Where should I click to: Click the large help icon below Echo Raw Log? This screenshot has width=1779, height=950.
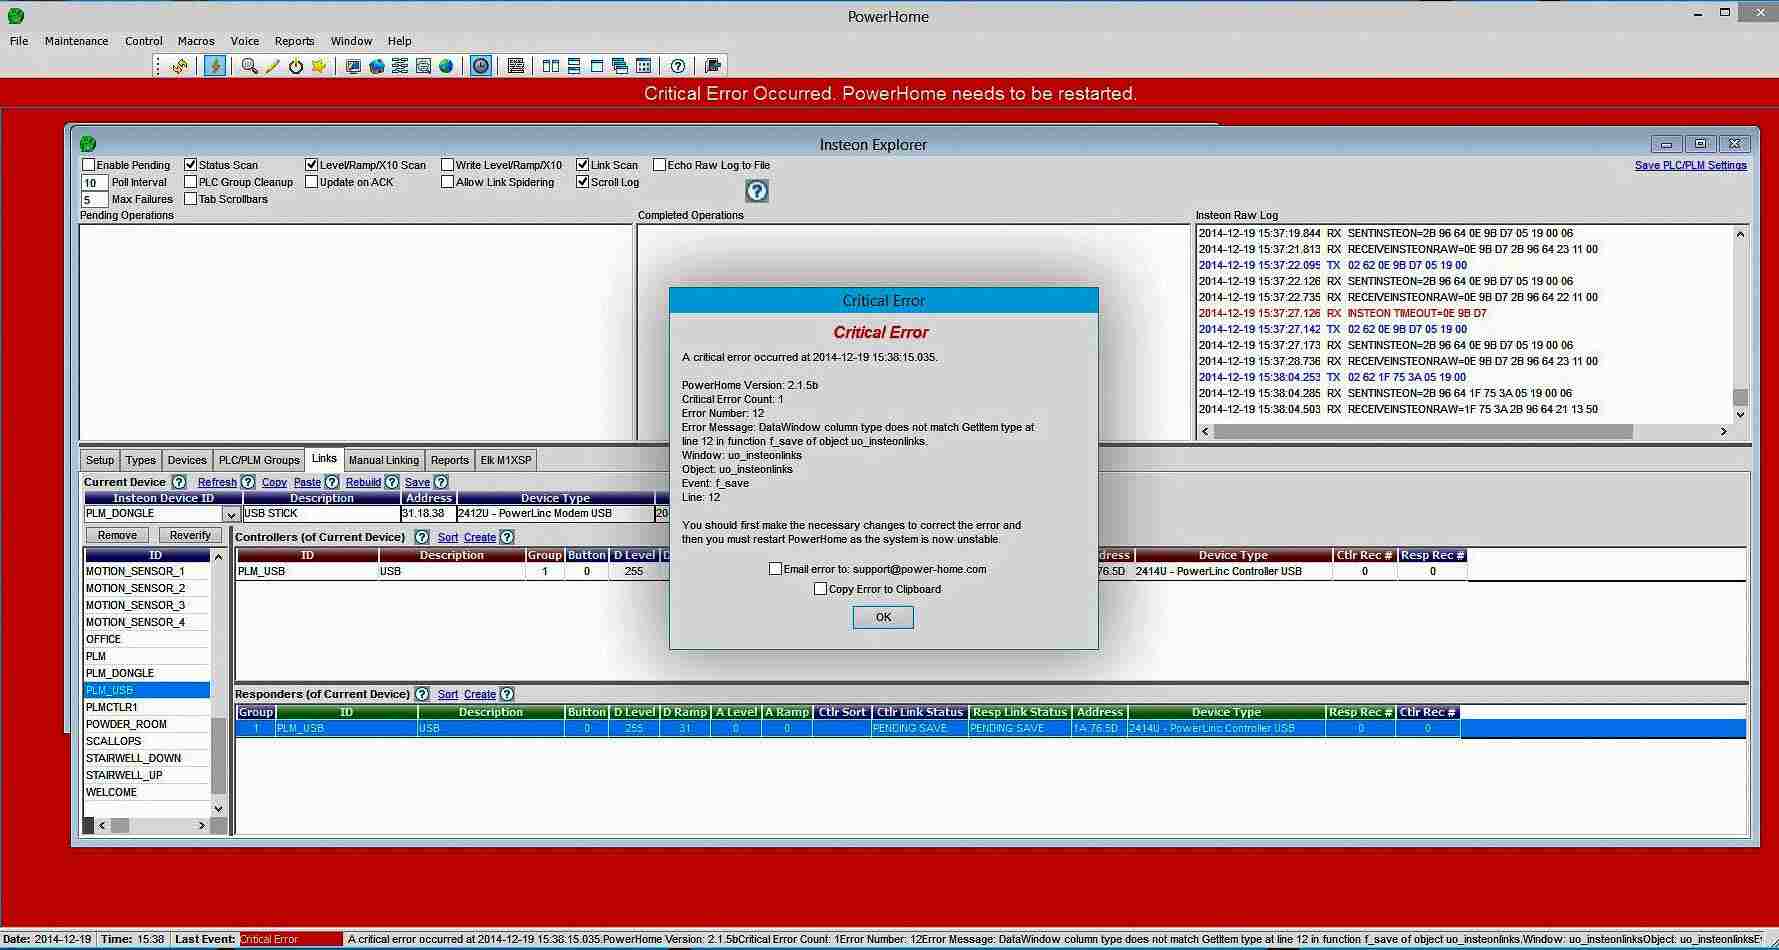[757, 191]
